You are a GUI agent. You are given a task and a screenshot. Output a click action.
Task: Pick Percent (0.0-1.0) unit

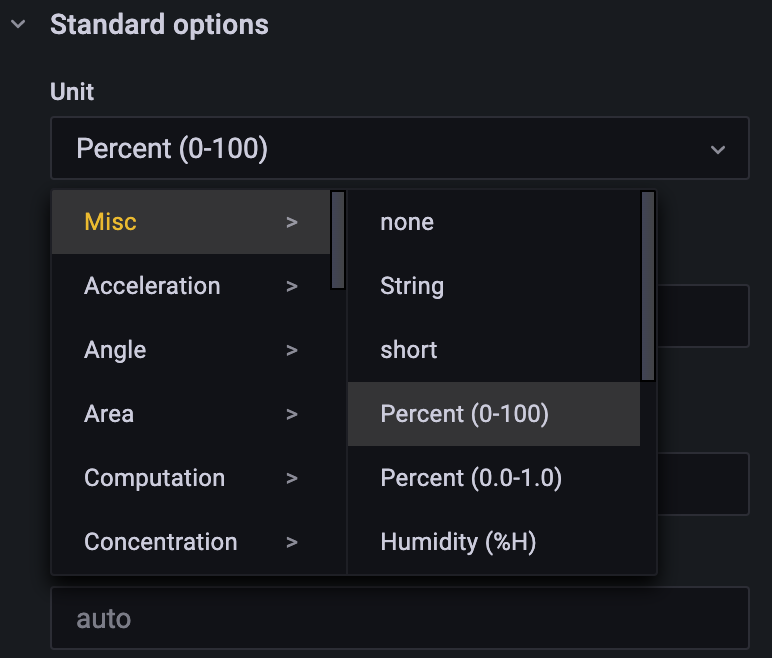click(x=471, y=478)
